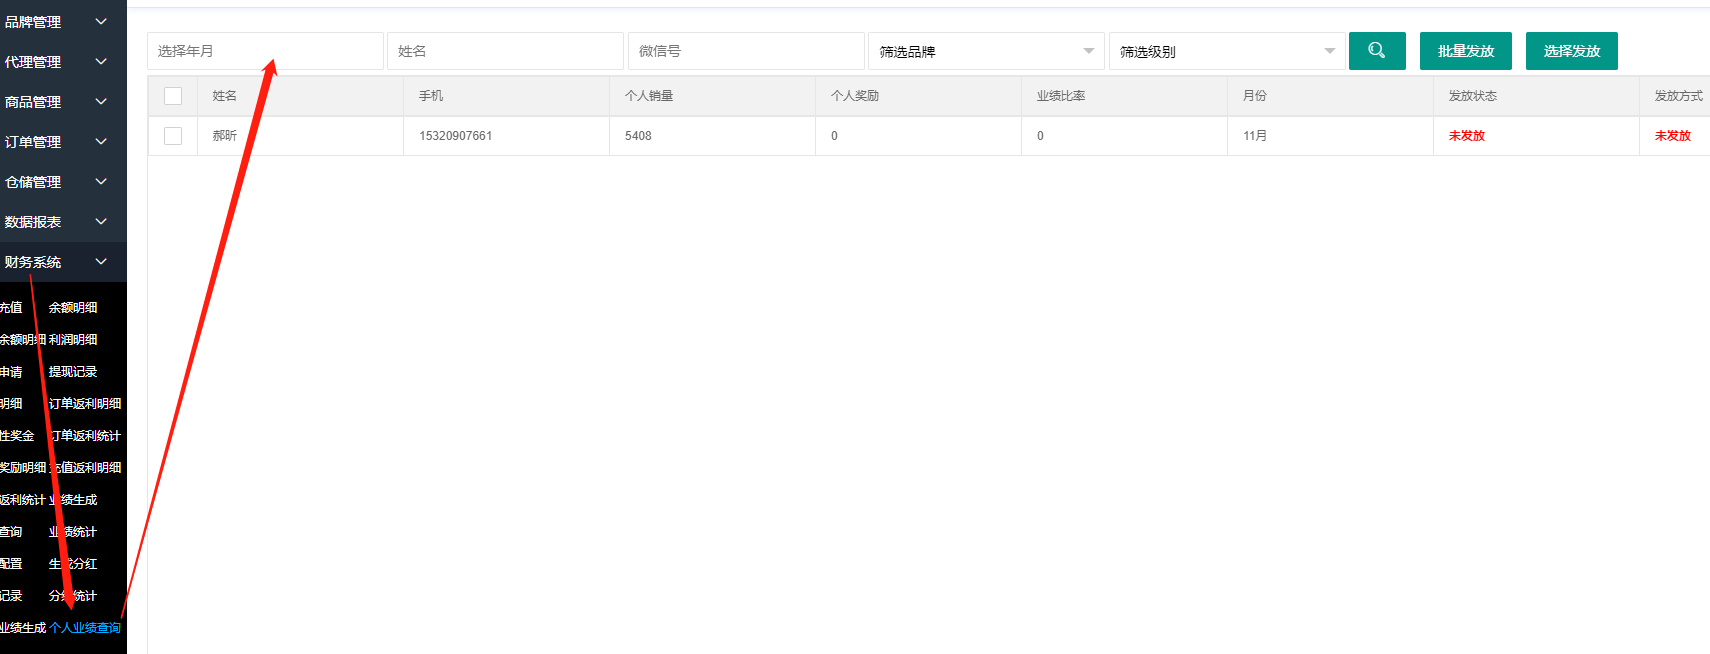Collapse the 财务系统 menu chevron
The height and width of the screenshot is (654, 1710).
click(101, 261)
